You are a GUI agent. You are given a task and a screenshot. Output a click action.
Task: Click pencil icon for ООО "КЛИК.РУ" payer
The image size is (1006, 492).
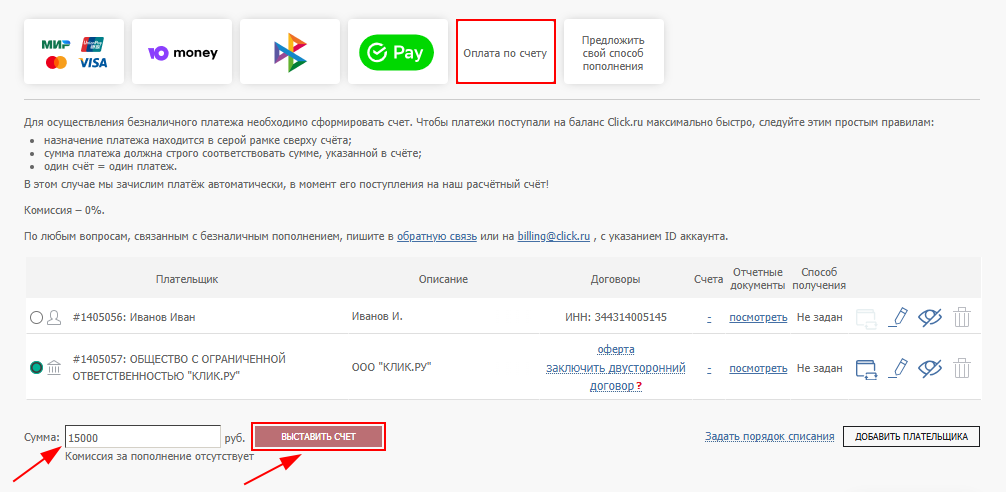(x=899, y=368)
